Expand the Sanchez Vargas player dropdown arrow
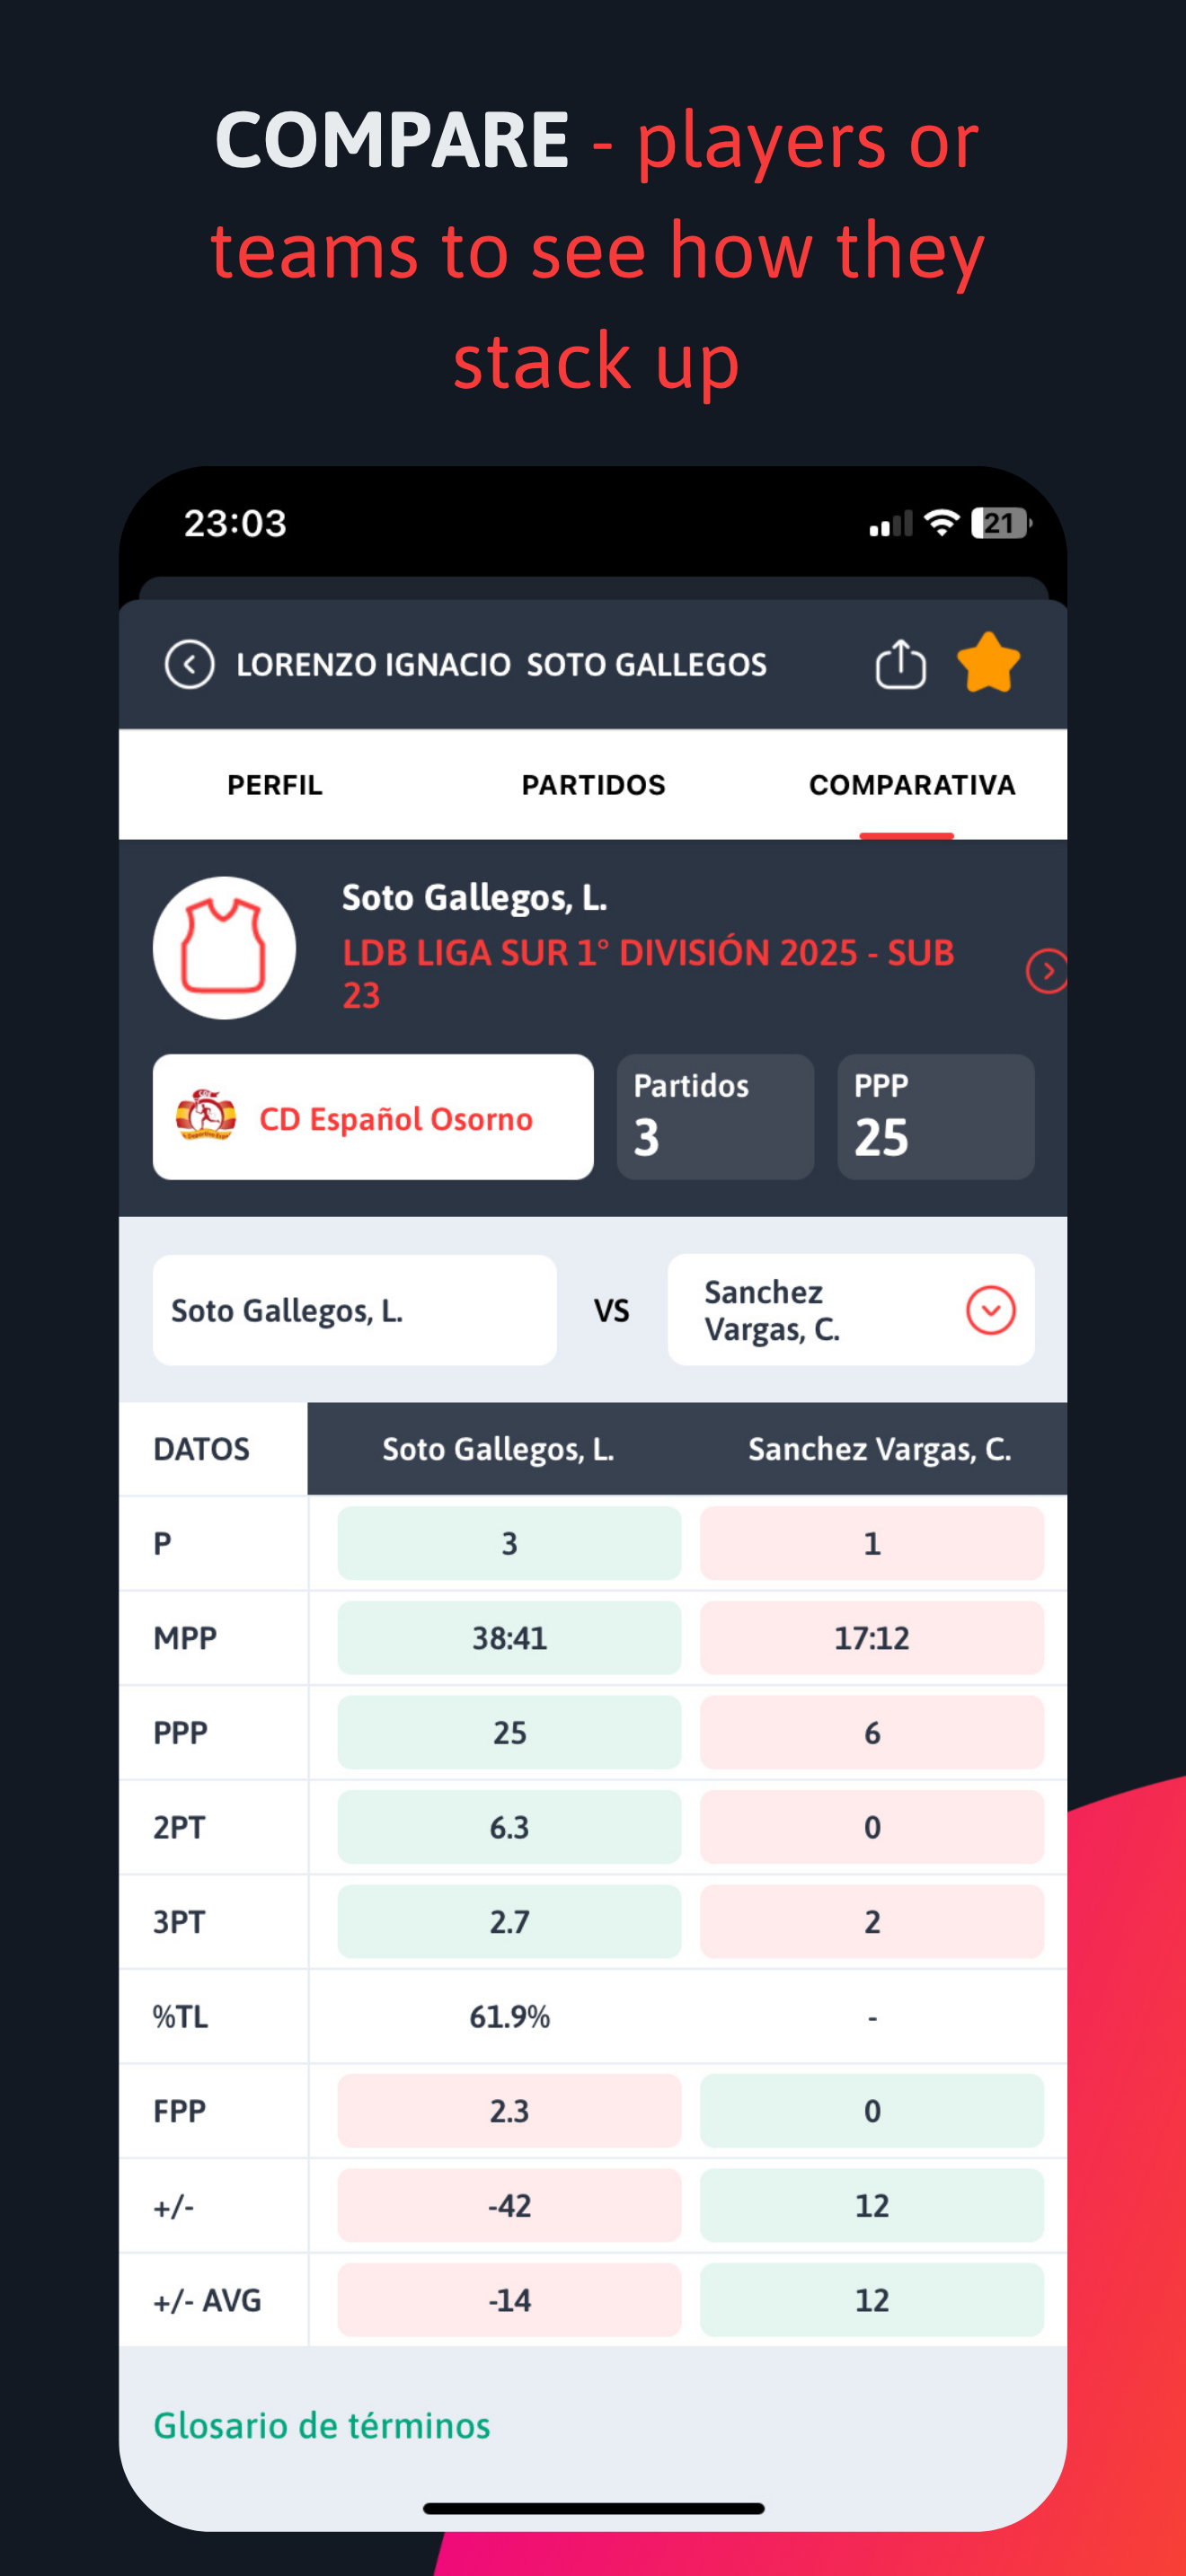Viewport: 1186px width, 2576px height. pyautogui.click(x=991, y=1310)
